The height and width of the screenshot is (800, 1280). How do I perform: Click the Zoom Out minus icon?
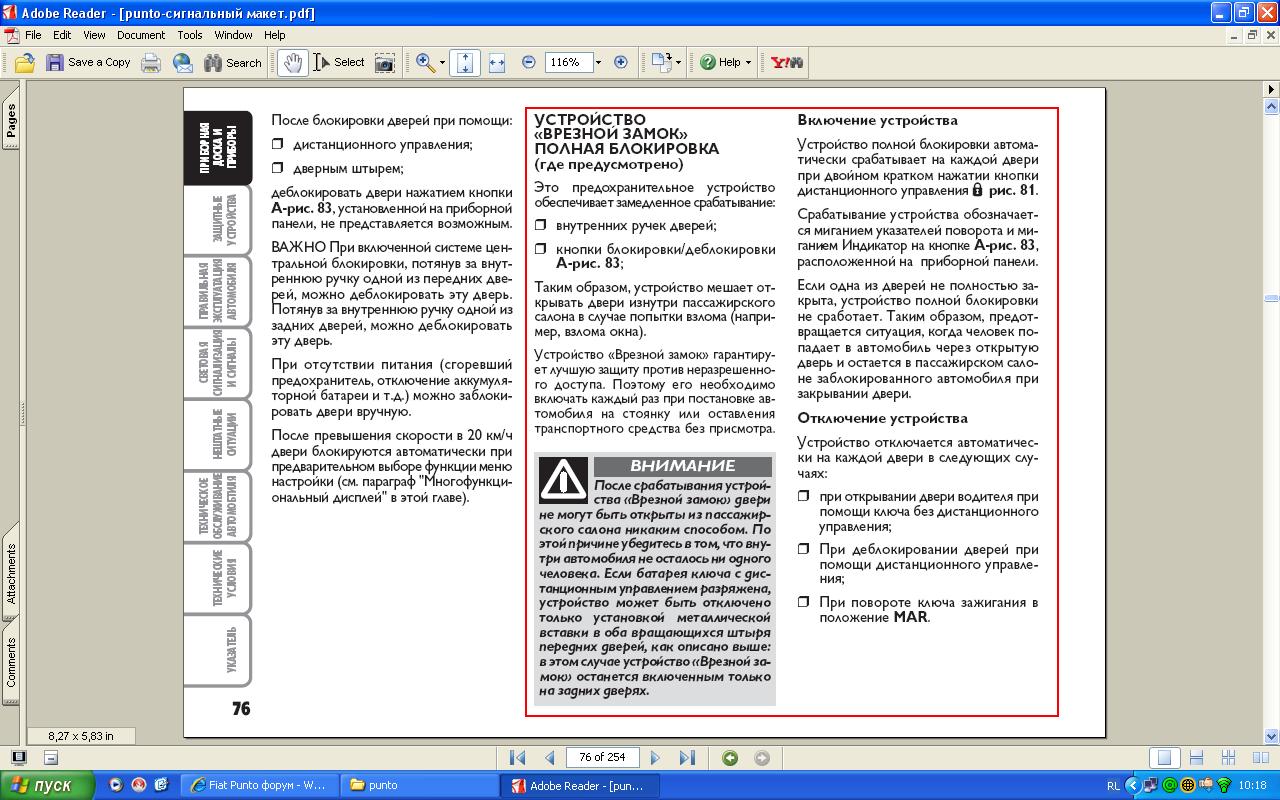click(x=528, y=62)
